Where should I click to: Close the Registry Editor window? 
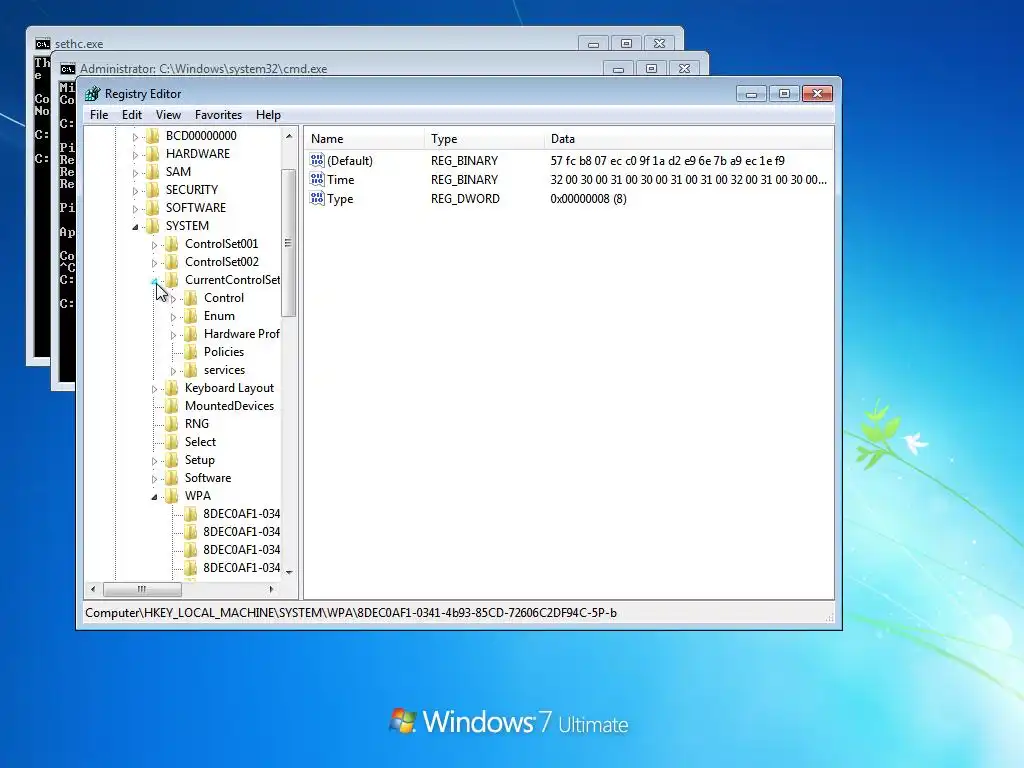(x=818, y=94)
